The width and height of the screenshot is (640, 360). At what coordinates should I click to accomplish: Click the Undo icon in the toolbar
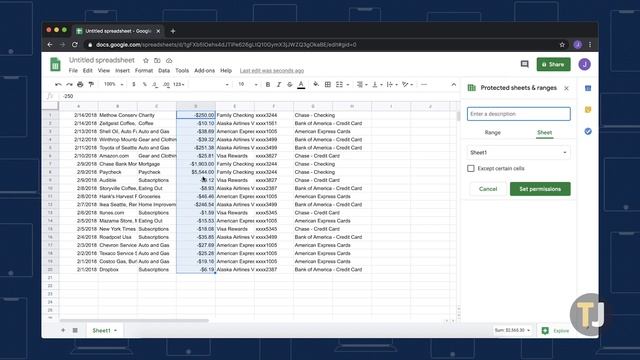[58, 84]
